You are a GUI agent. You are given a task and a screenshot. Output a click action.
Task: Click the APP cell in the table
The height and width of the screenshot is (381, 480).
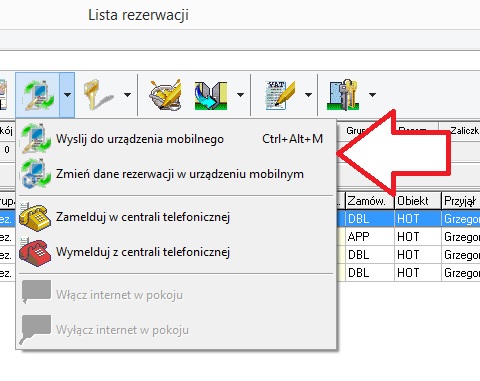370,237
